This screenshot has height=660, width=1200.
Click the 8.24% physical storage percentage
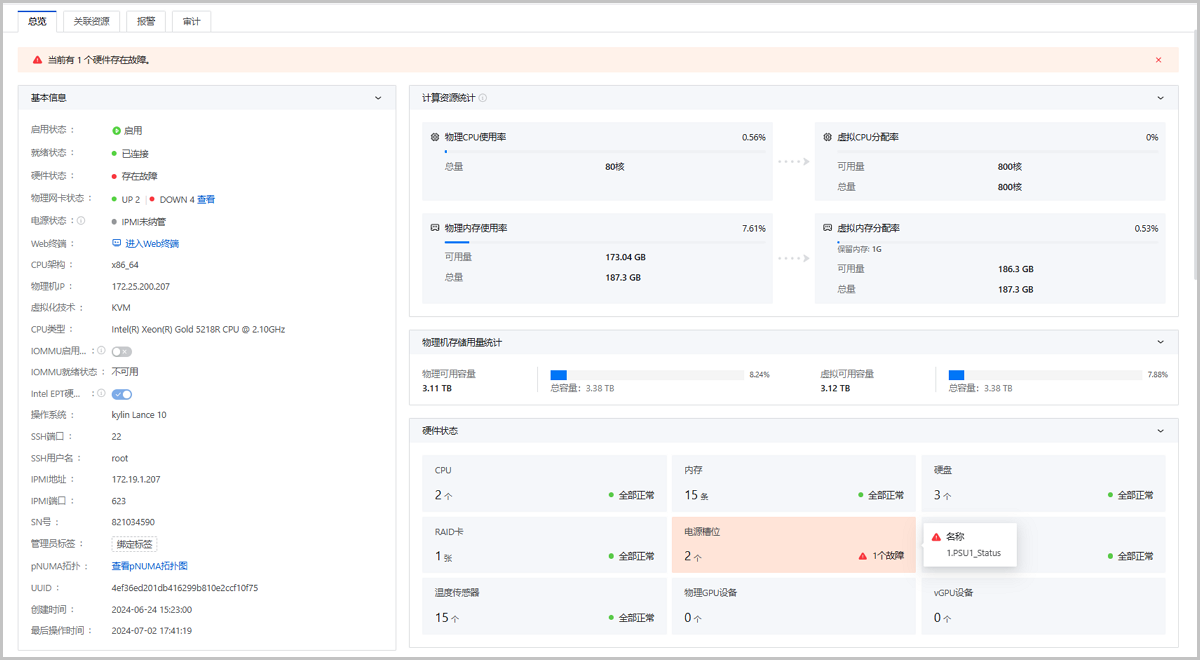click(759, 375)
